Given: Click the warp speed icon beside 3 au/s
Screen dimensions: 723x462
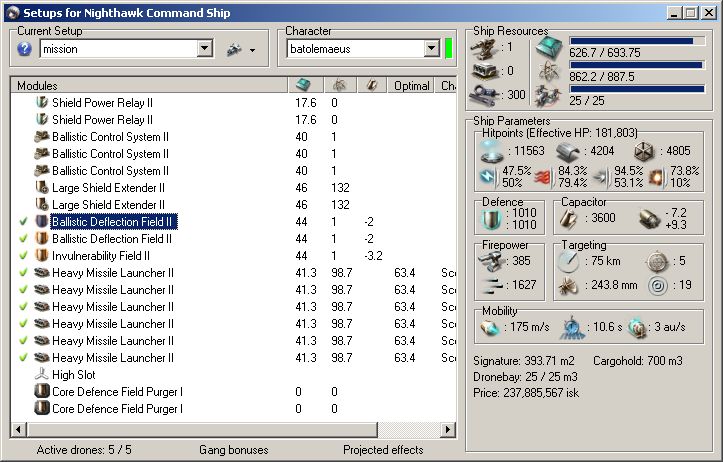Looking at the screenshot, I should (x=638, y=328).
